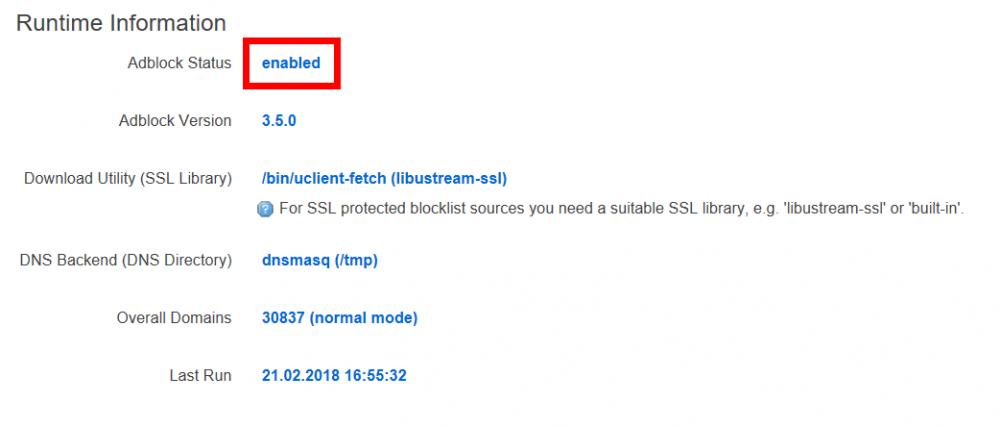Screen dimensions: 1000x427
Task: Click the 16:55:32 last run time
Action: tap(374, 376)
